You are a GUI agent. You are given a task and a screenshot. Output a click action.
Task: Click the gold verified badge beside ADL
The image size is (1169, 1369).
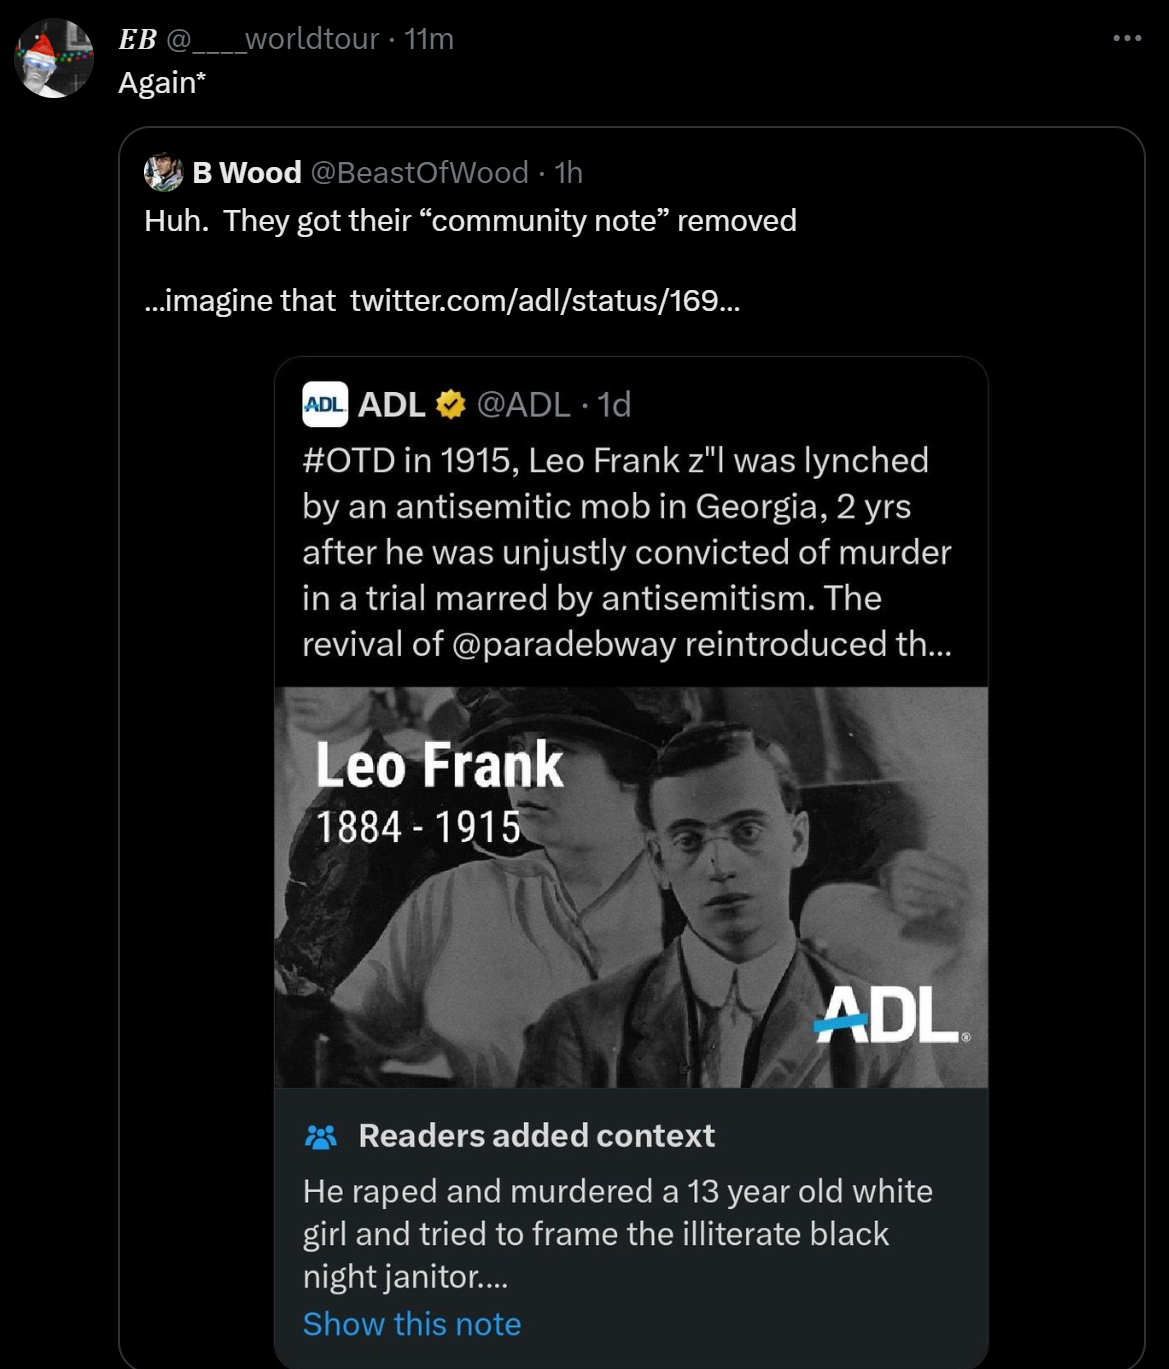[x=451, y=404]
